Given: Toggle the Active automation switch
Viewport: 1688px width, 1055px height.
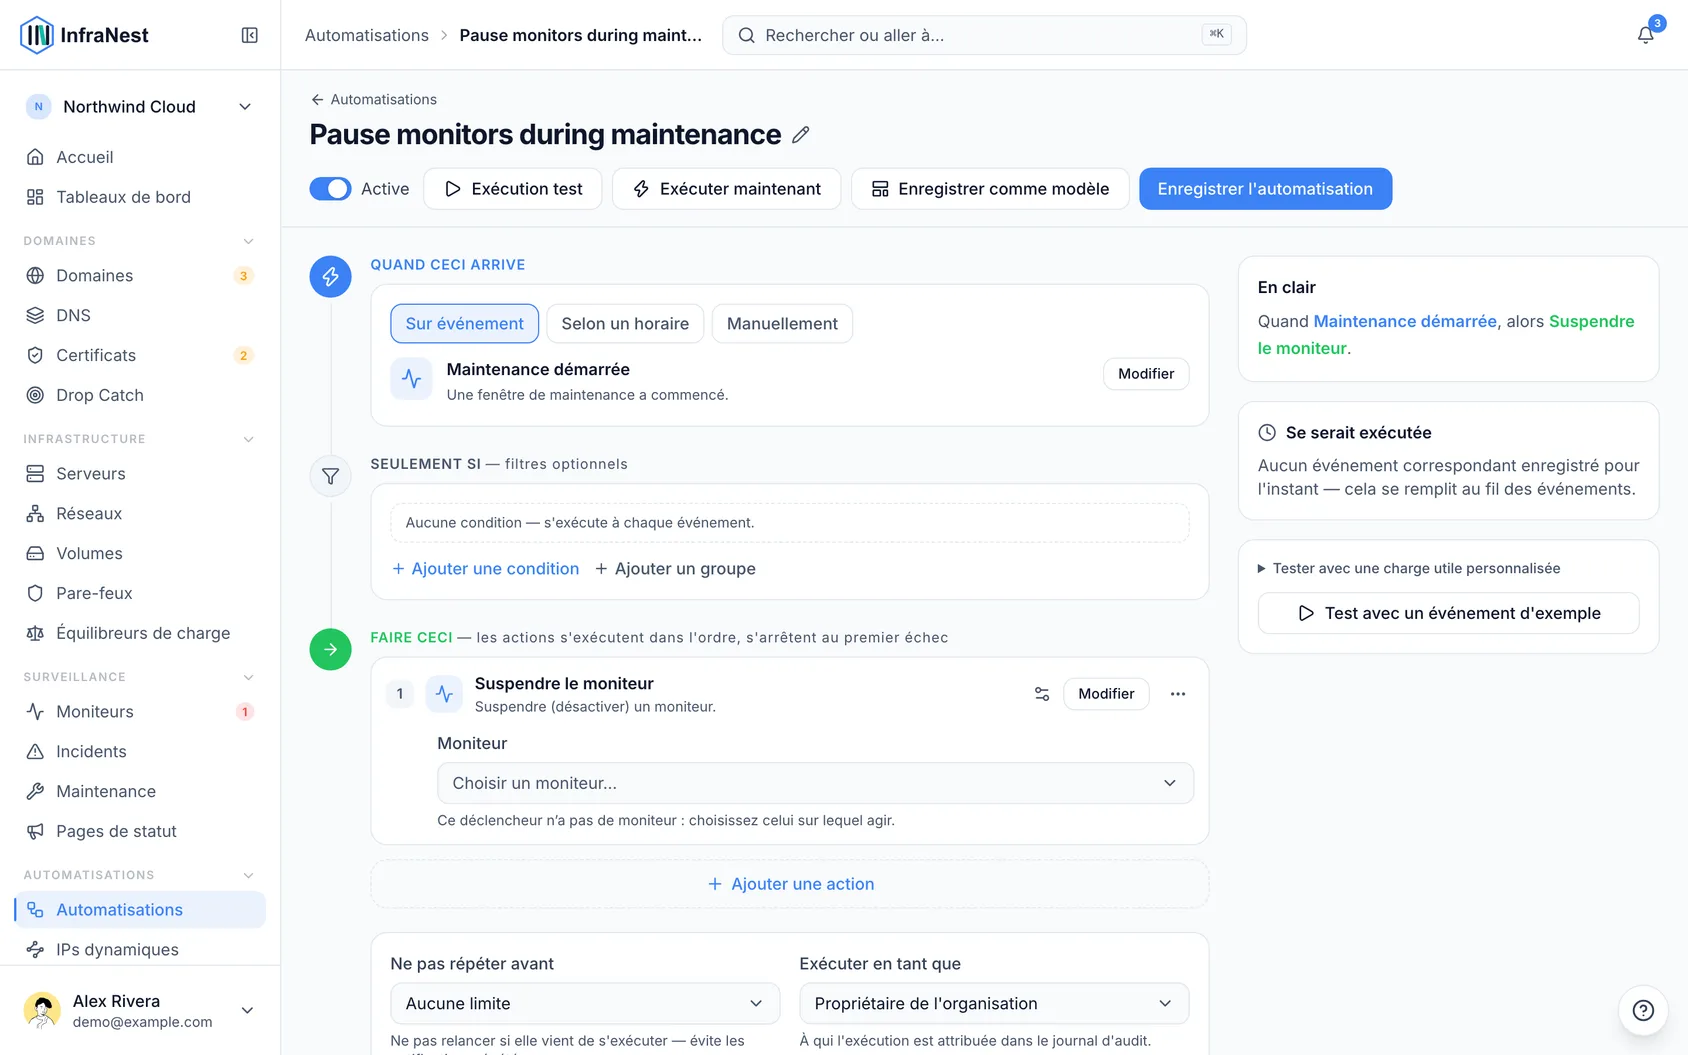Looking at the screenshot, I should (330, 189).
